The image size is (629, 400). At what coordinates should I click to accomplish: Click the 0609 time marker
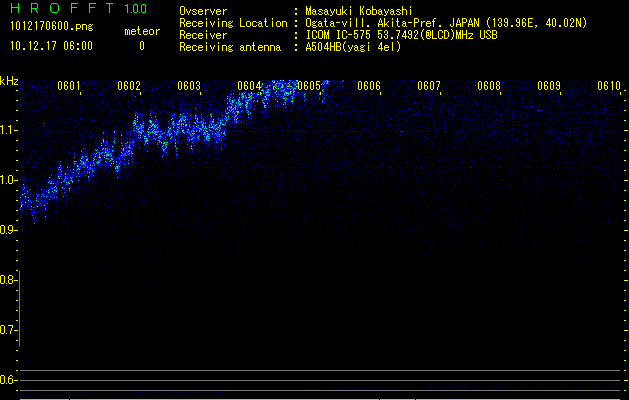coord(549,86)
